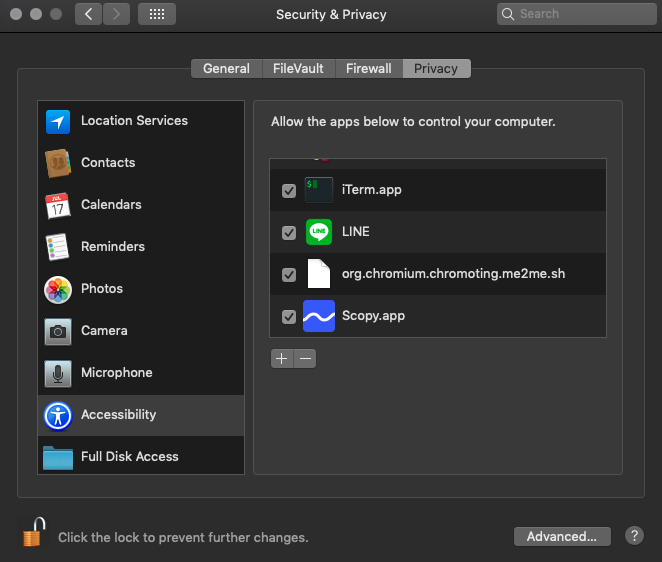Select the iTerm.app name text
Screen dimensions: 662x562
pos(372,190)
